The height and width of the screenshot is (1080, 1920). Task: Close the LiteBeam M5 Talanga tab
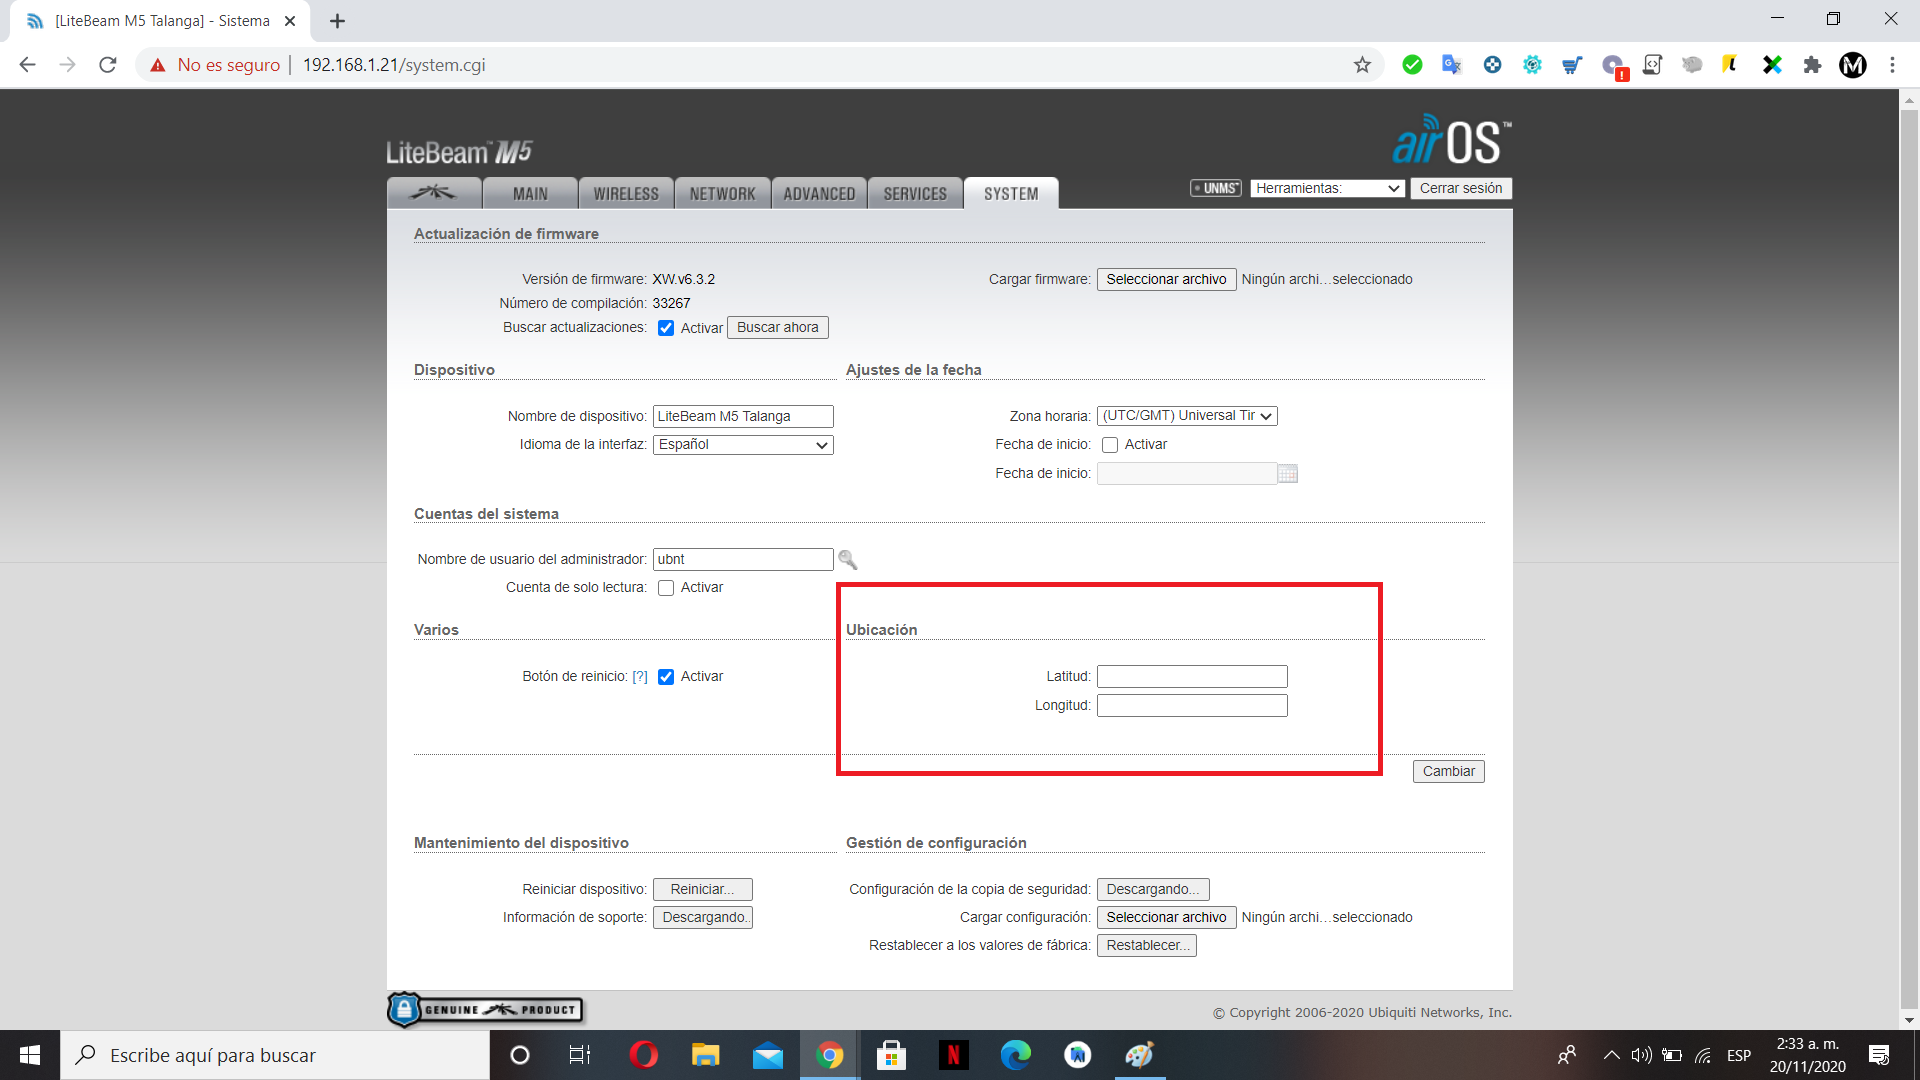coord(290,21)
